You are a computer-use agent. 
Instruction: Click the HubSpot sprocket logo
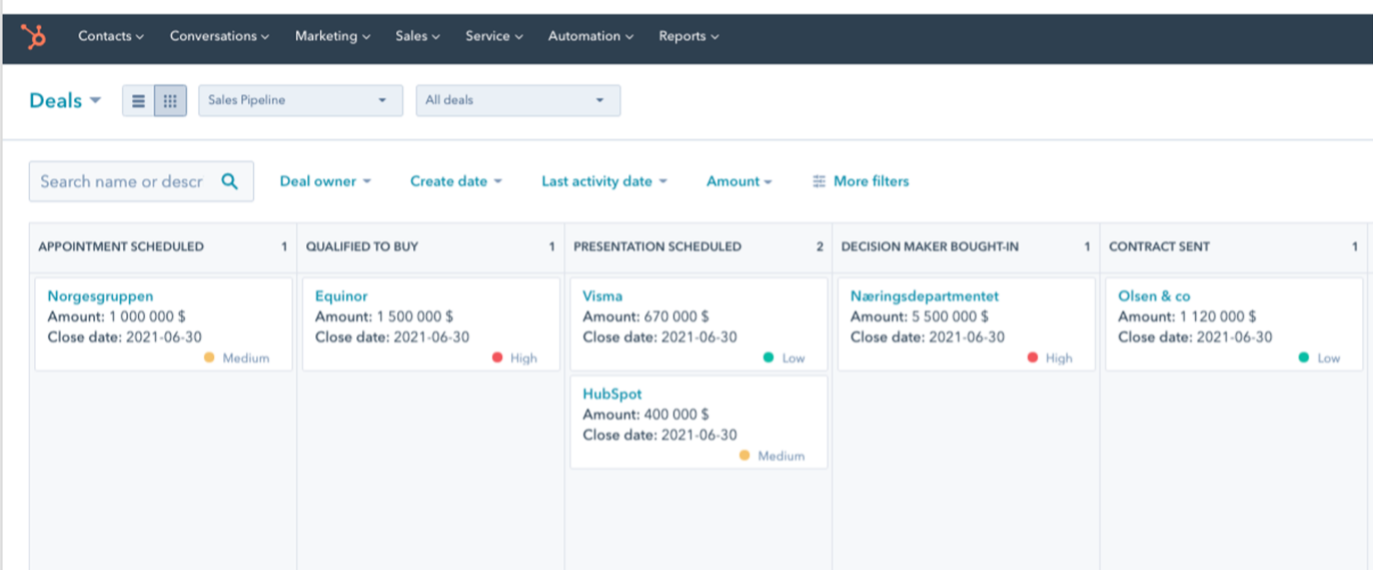coord(34,37)
